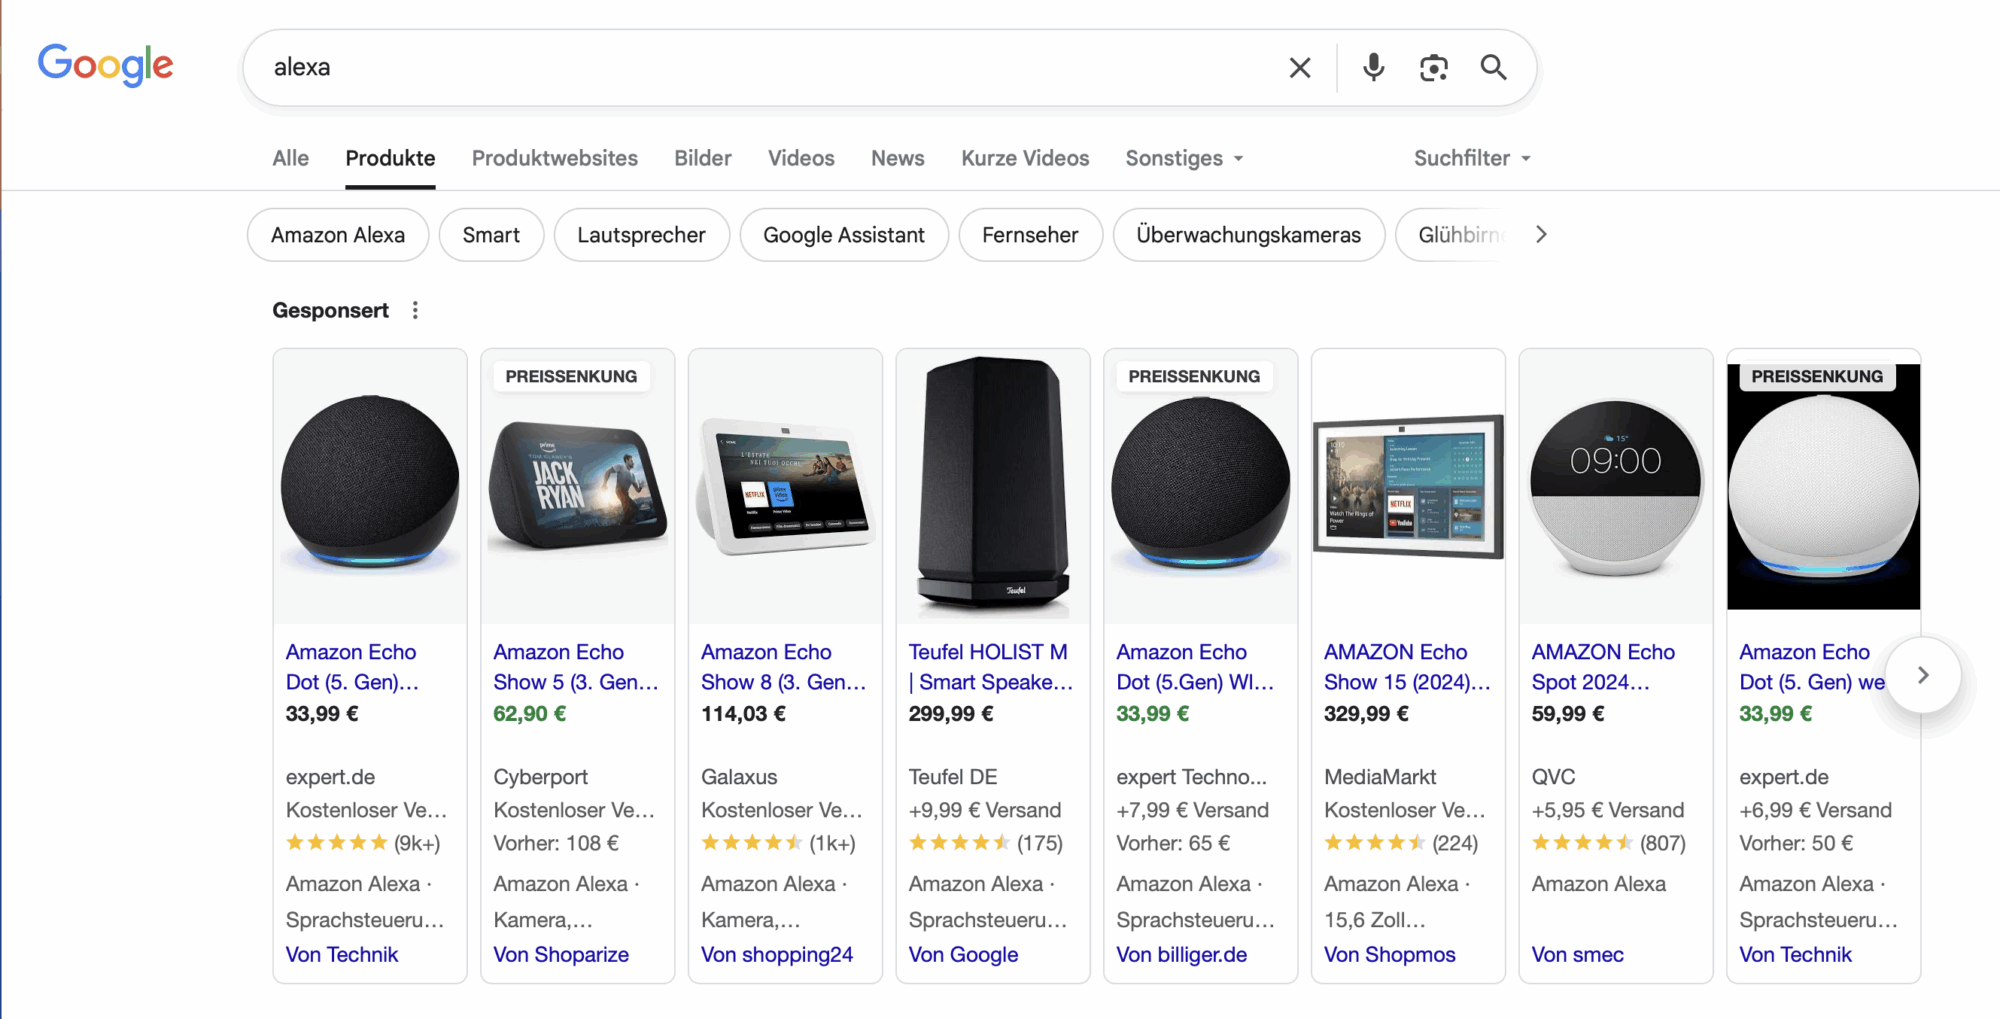Switch to the Bilder tab
The width and height of the screenshot is (2000, 1019).
point(702,159)
